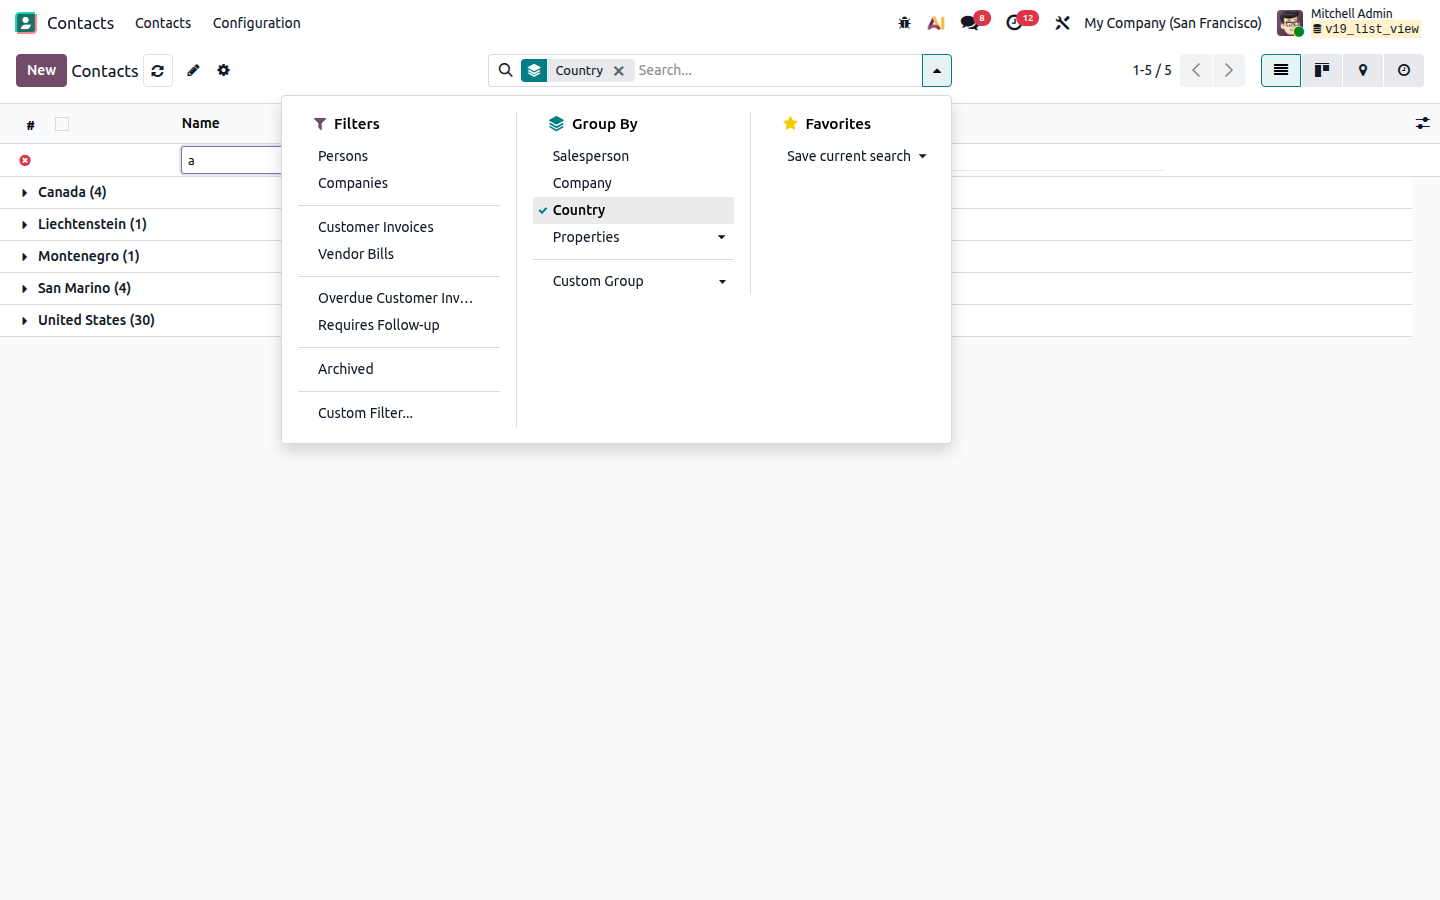The width and height of the screenshot is (1440, 900).
Task: Remove the Country group facet
Action: click(619, 71)
